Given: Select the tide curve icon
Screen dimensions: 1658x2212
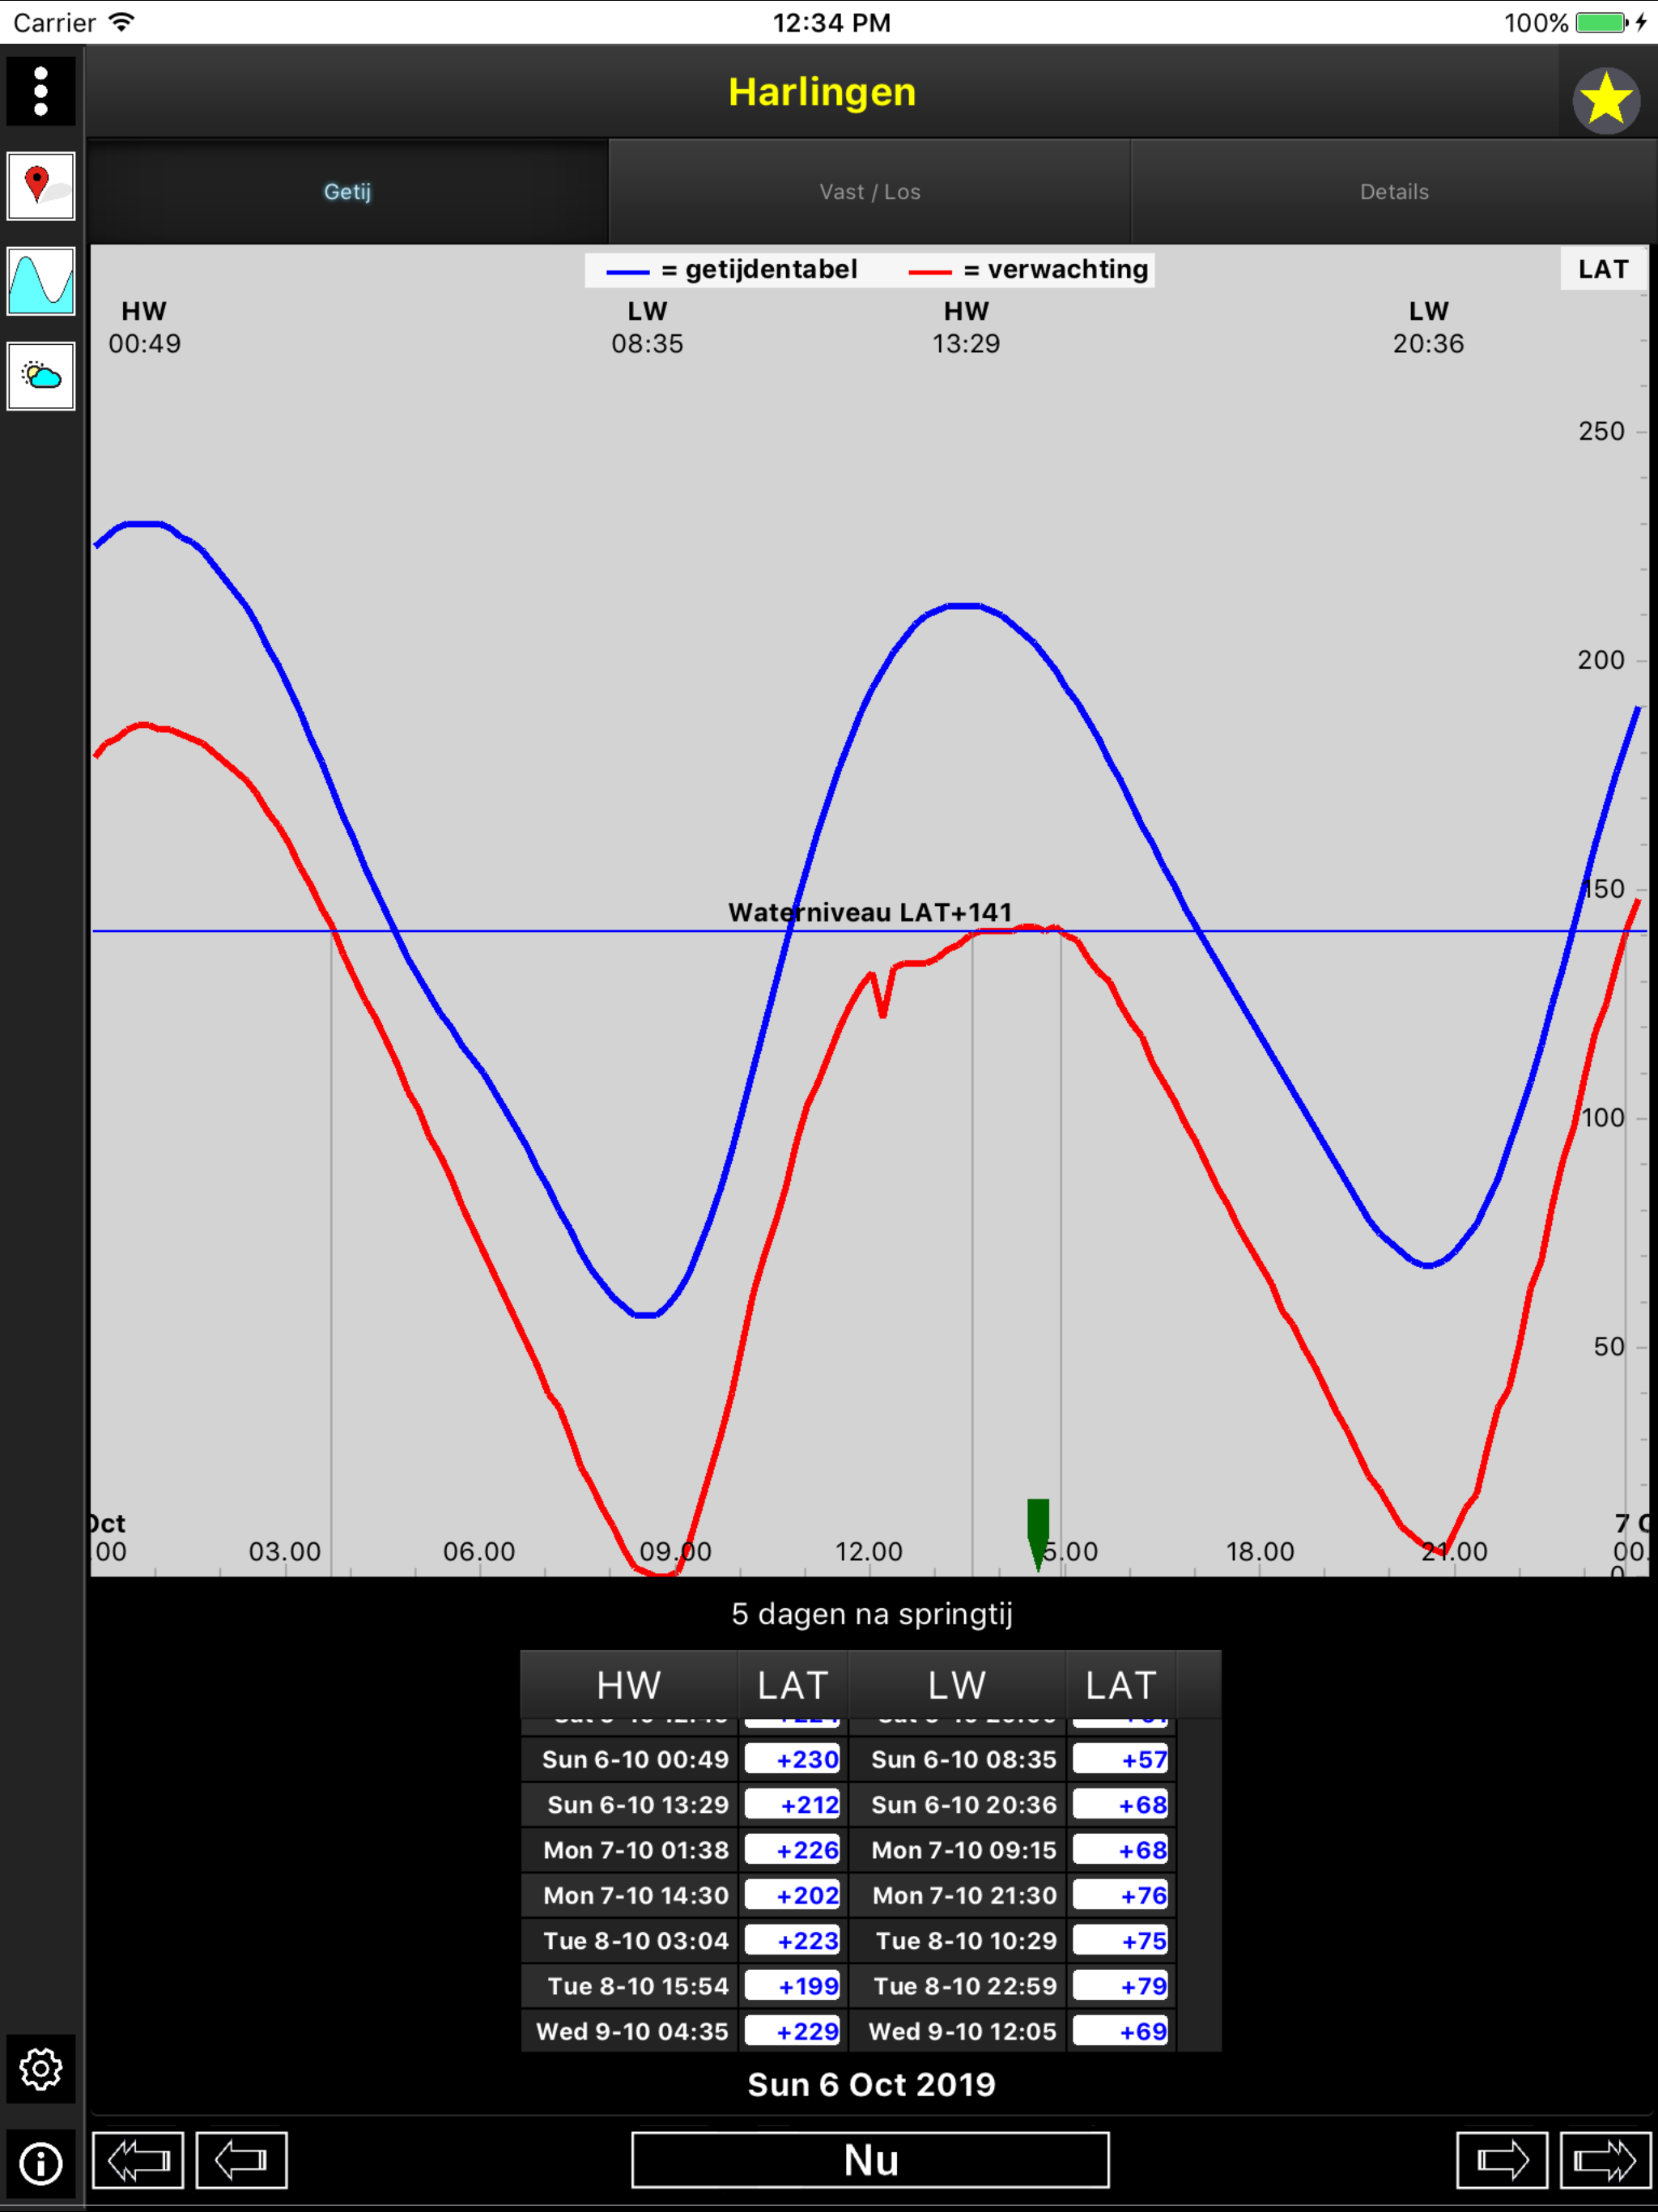Looking at the screenshot, I should click(x=41, y=281).
